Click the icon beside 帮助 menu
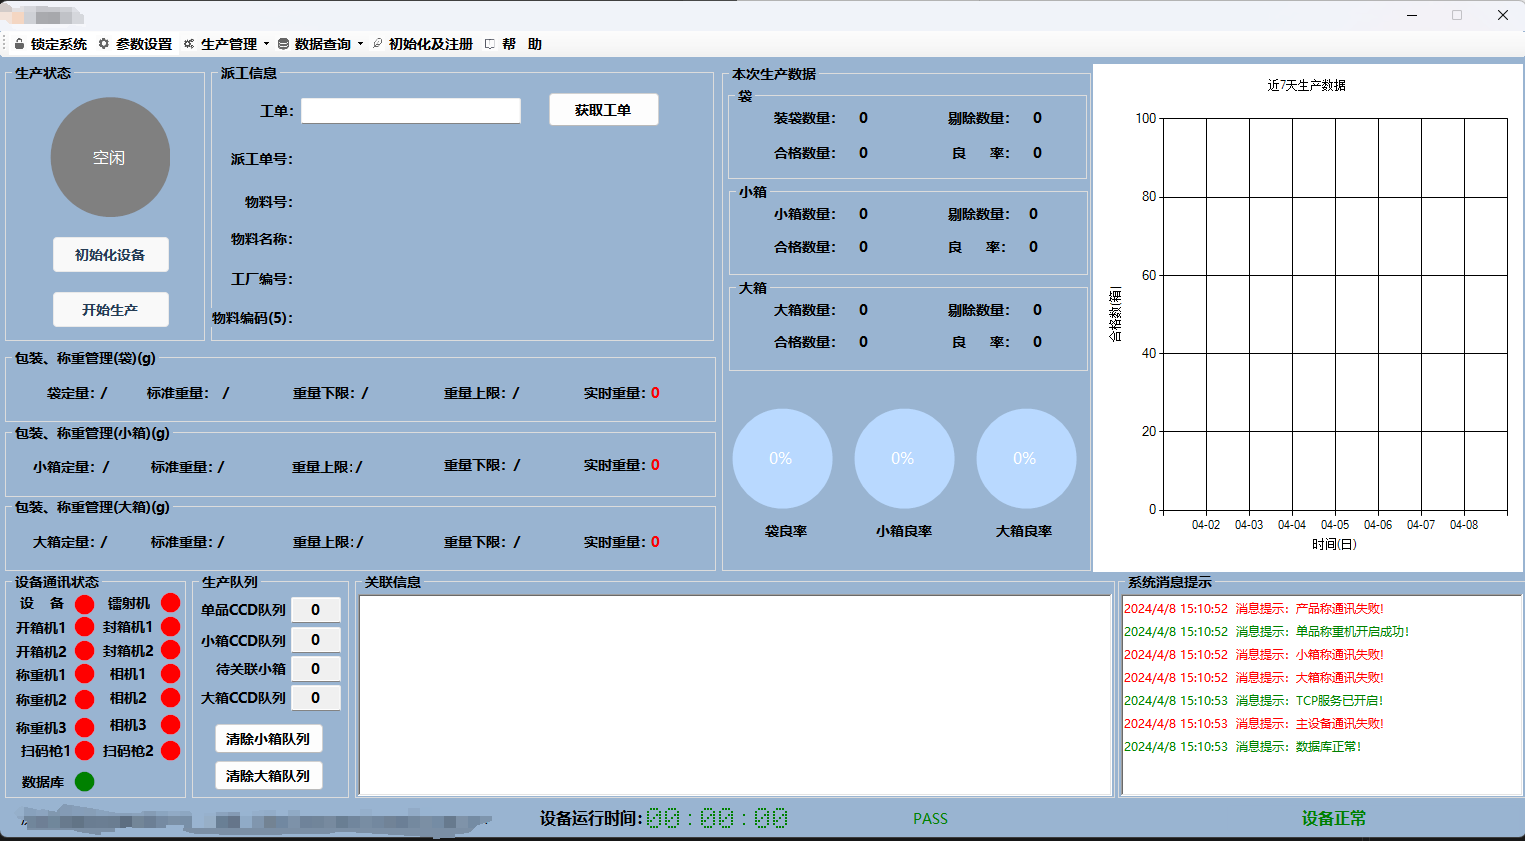Screen dimensions: 1525x841 pyautogui.click(x=490, y=44)
